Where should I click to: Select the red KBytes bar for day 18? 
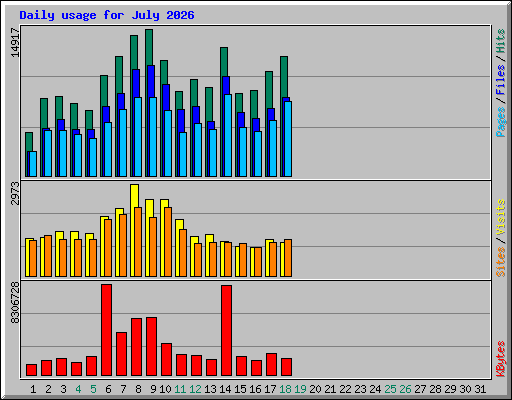[x=287, y=367]
